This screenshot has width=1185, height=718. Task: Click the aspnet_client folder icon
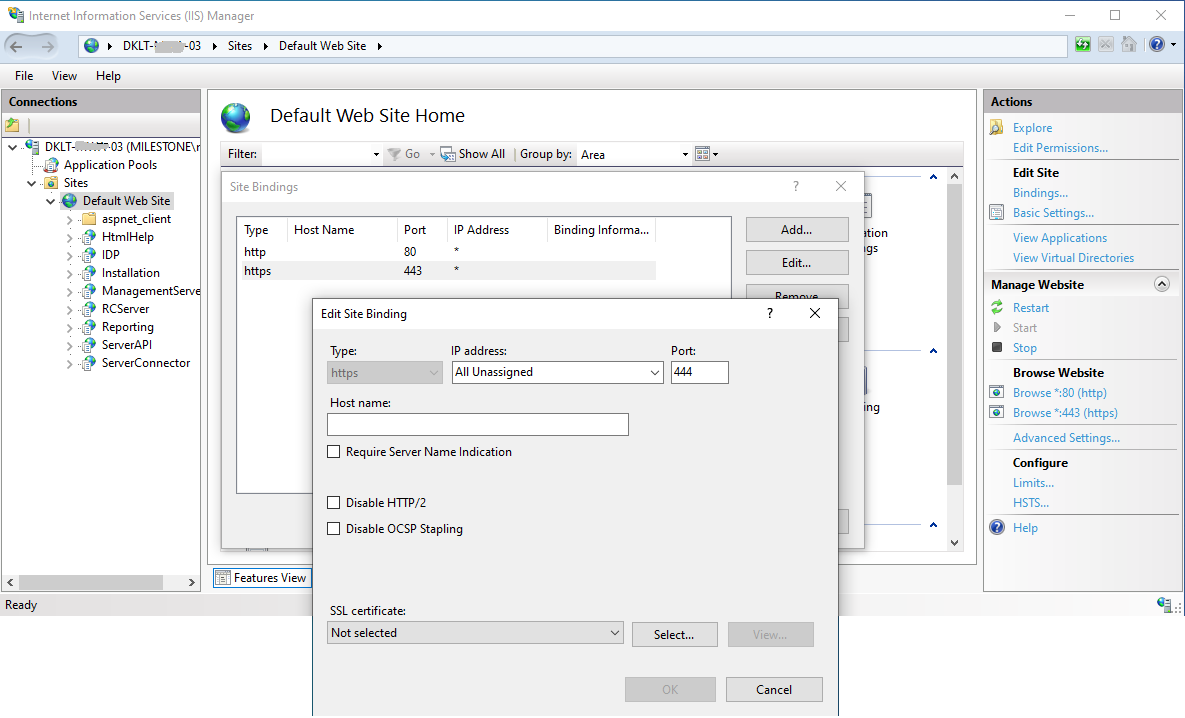pyautogui.click(x=88, y=219)
